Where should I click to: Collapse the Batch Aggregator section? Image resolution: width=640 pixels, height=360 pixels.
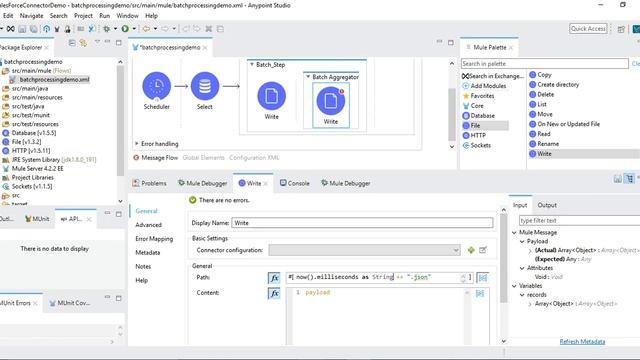click(308, 77)
